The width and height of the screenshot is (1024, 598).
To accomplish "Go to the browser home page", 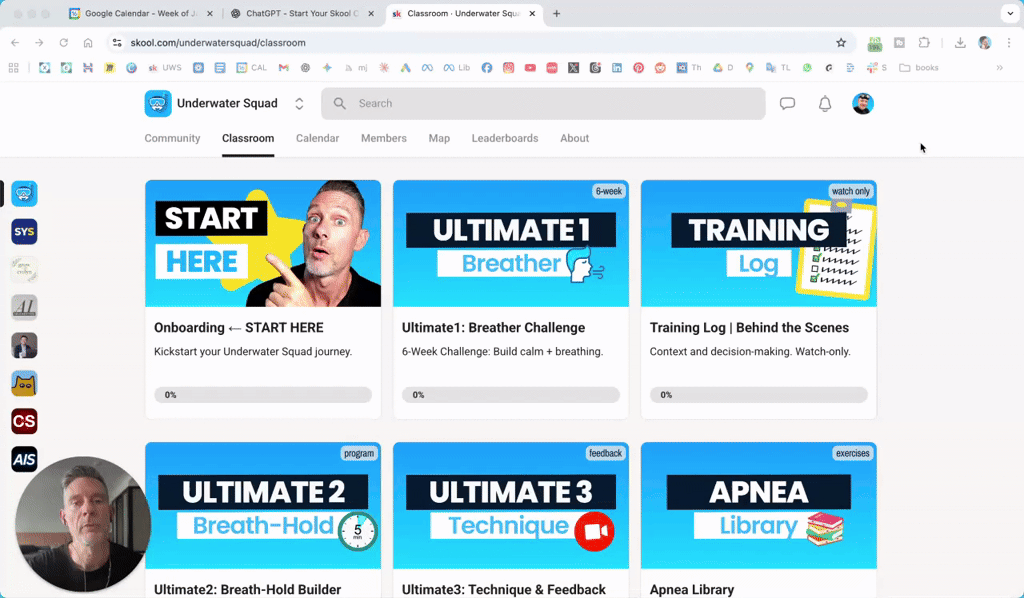I will click(88, 42).
